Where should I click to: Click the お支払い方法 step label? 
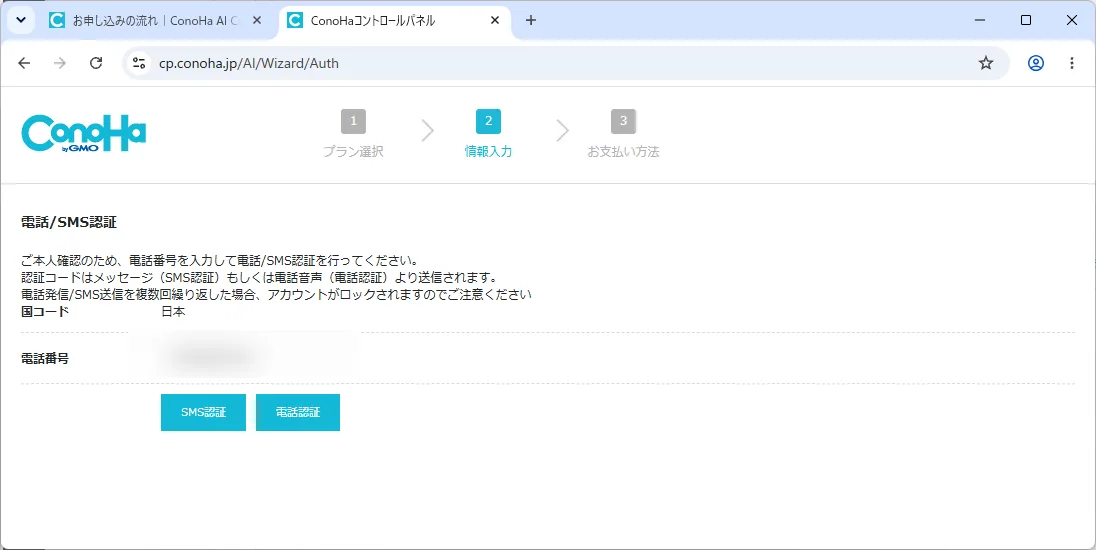pyautogui.click(x=623, y=151)
